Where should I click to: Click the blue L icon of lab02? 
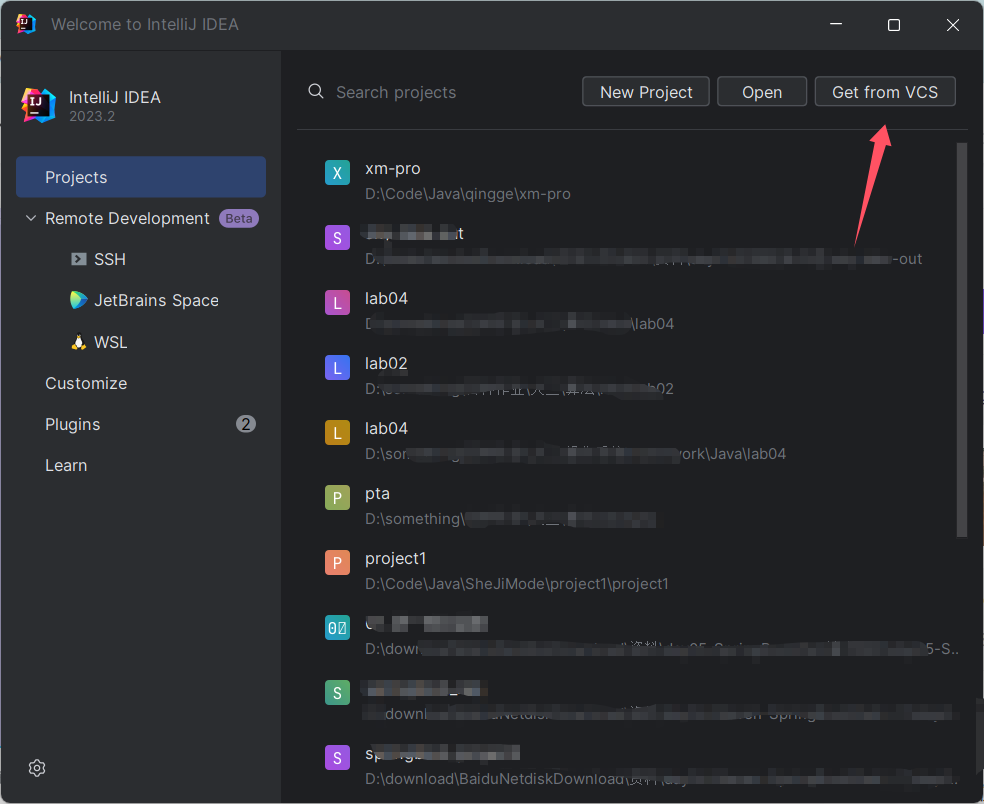pyautogui.click(x=337, y=368)
